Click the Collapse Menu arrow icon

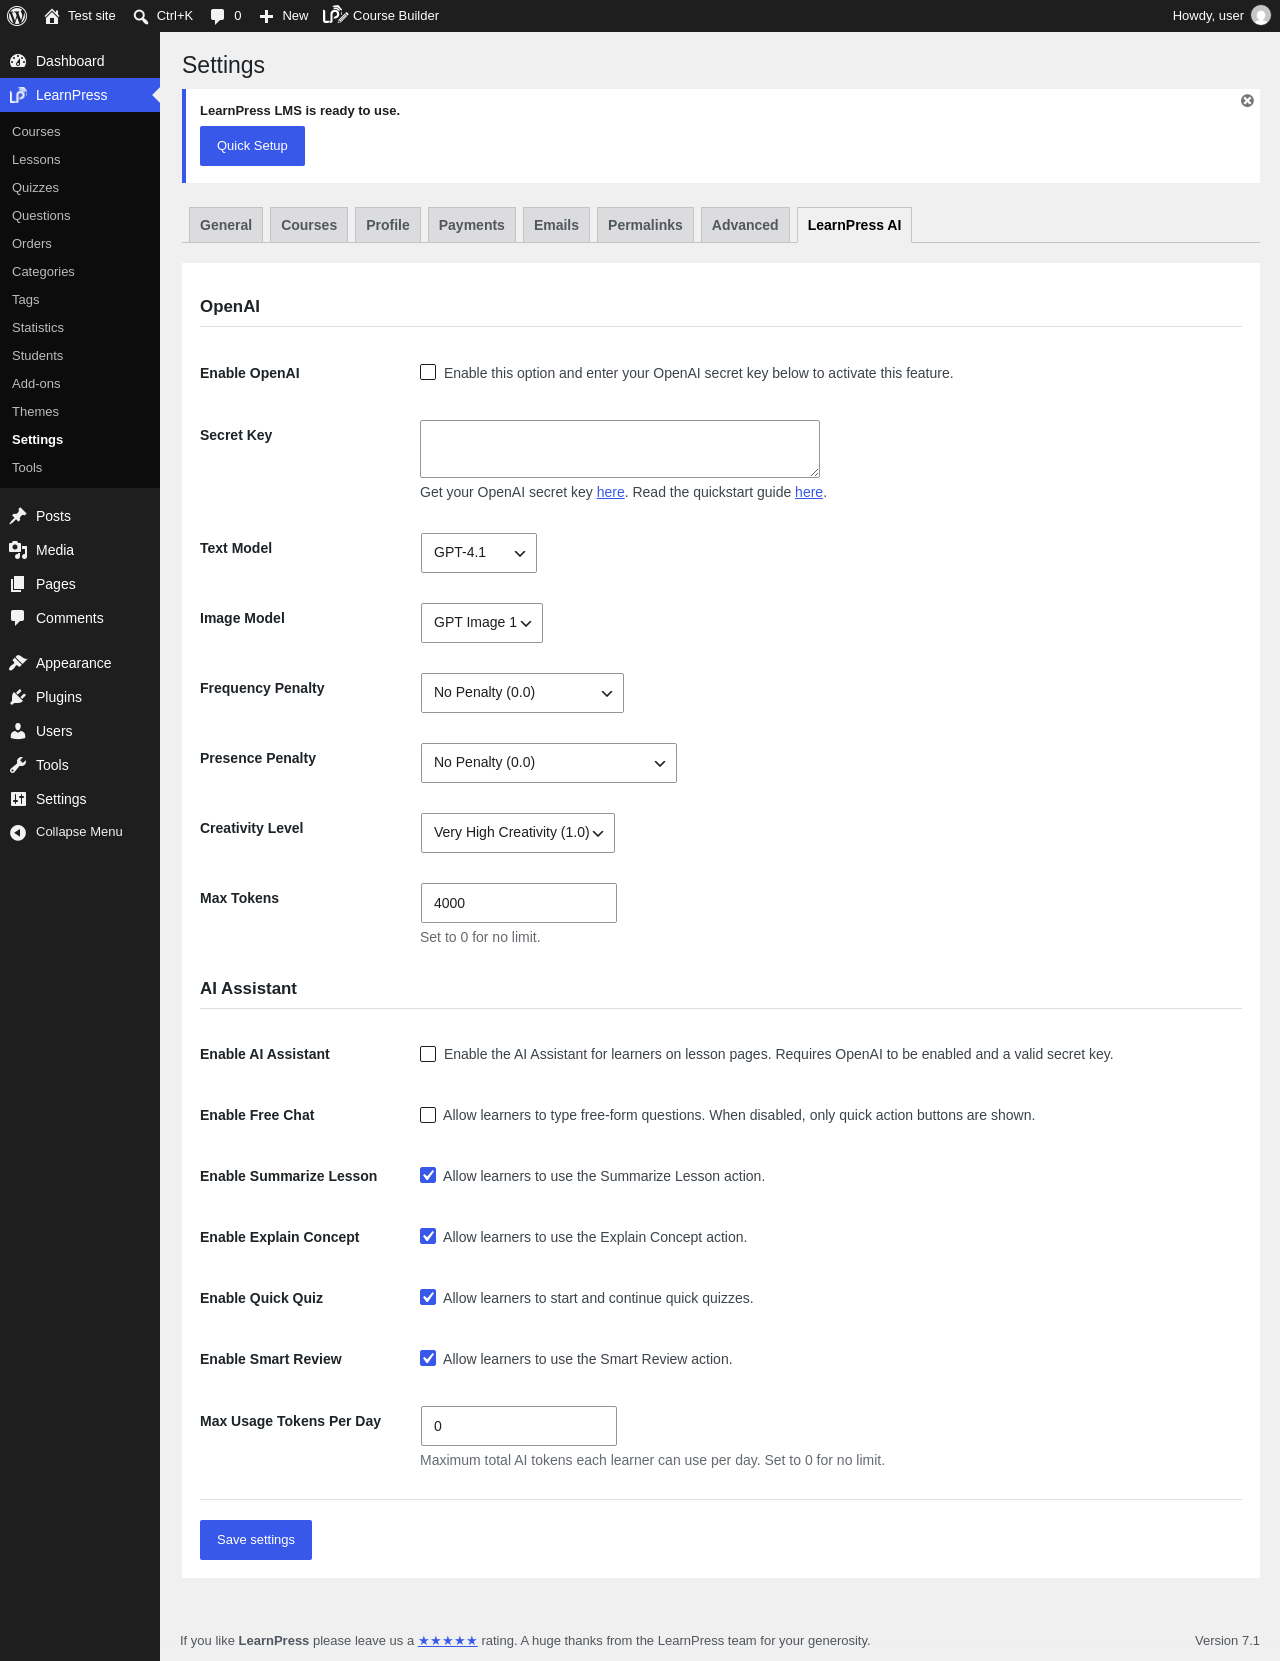[18, 832]
